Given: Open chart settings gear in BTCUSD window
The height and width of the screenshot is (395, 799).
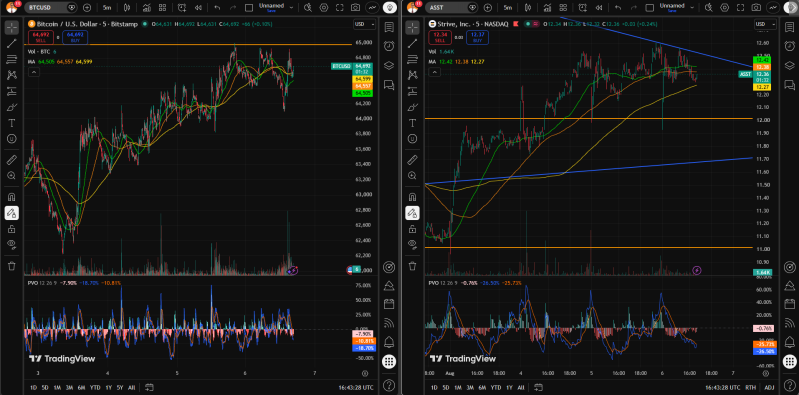Looking at the screenshot, I should 324,8.
